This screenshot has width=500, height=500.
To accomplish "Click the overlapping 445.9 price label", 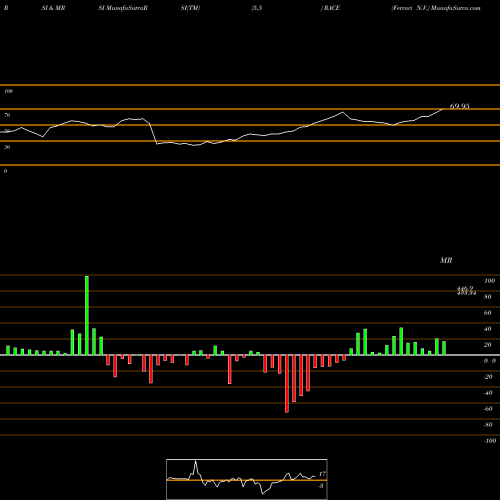I will click(465, 288).
